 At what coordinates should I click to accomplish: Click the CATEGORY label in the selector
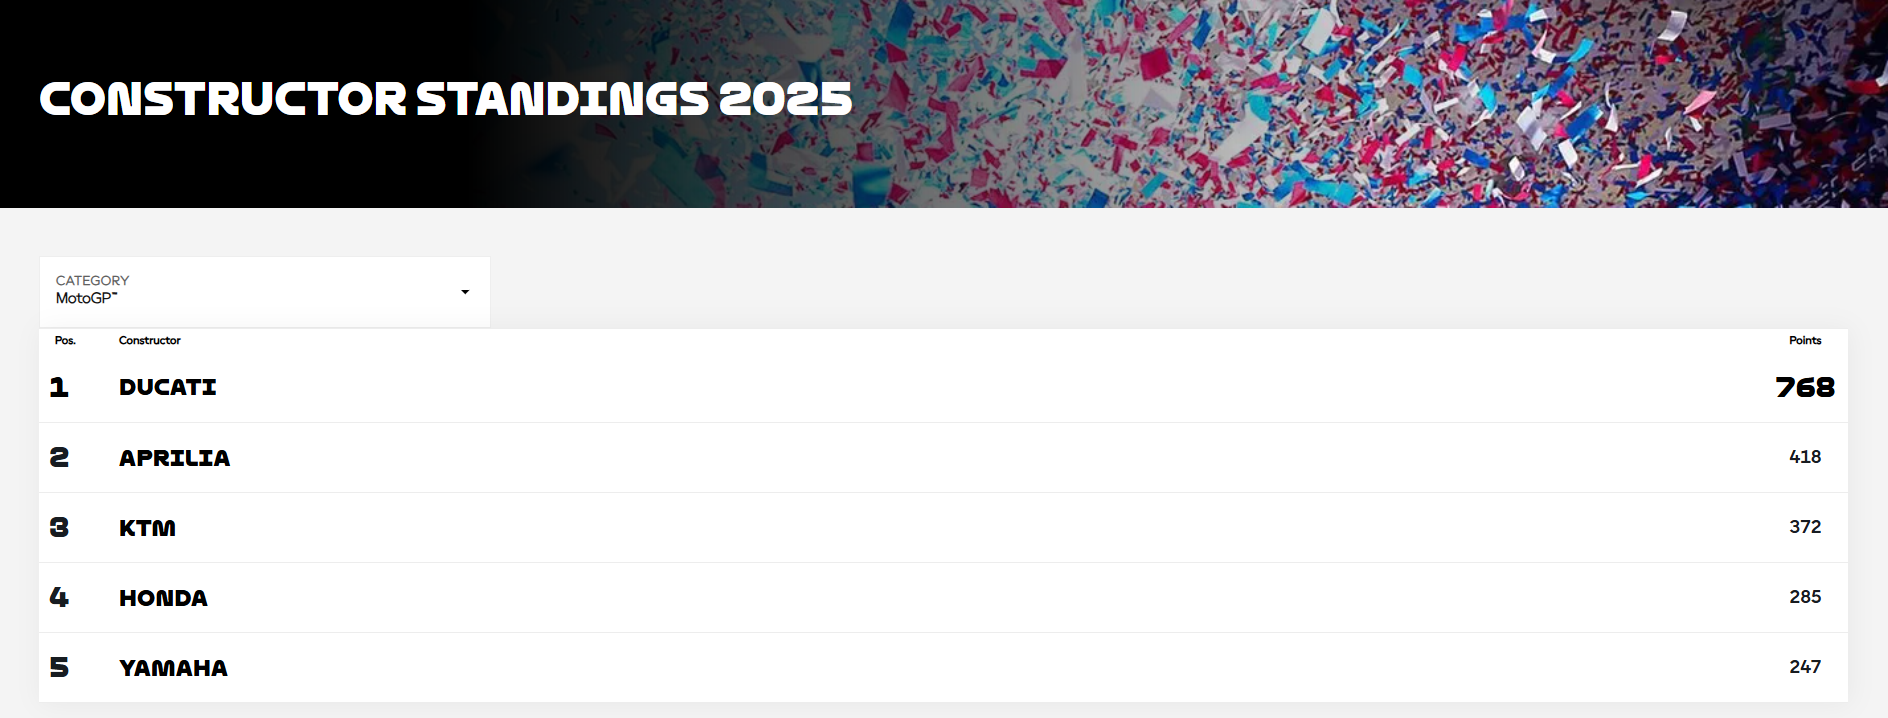point(92,280)
